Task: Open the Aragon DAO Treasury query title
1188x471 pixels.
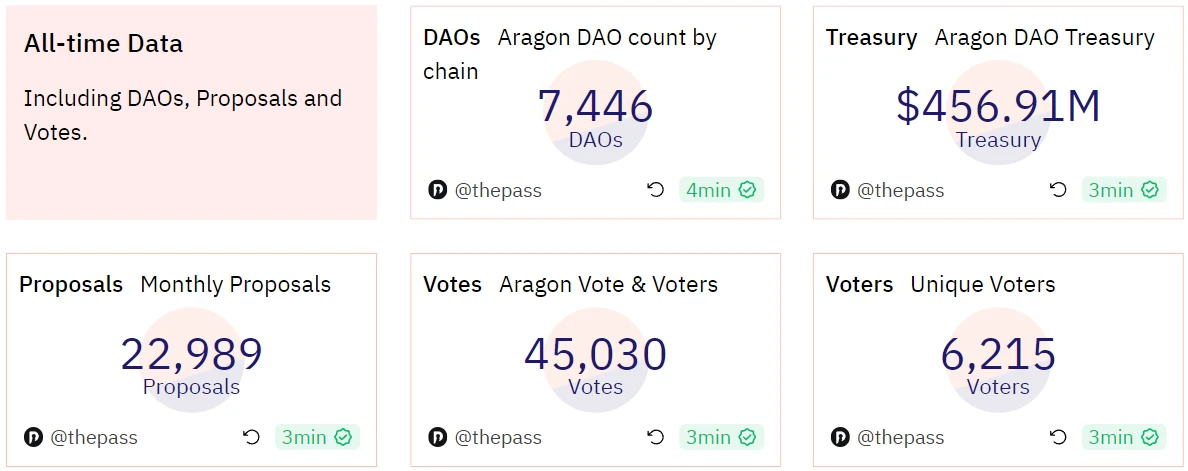Action: click(x=1044, y=38)
